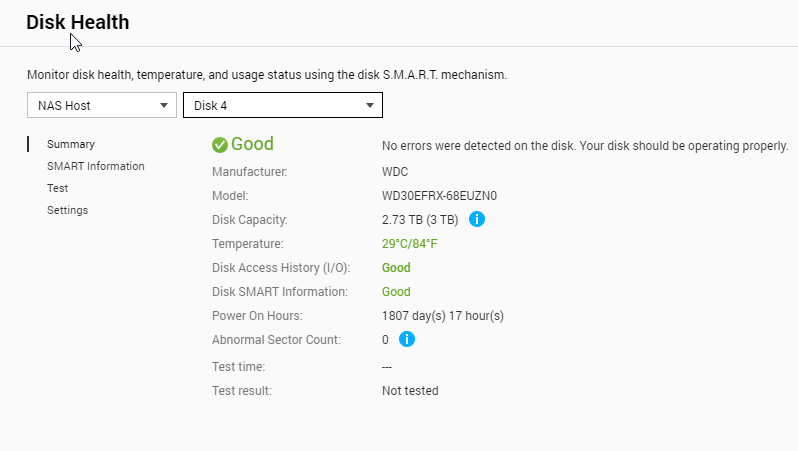
Task: Click the manufacturer value WDC
Action: (x=395, y=171)
